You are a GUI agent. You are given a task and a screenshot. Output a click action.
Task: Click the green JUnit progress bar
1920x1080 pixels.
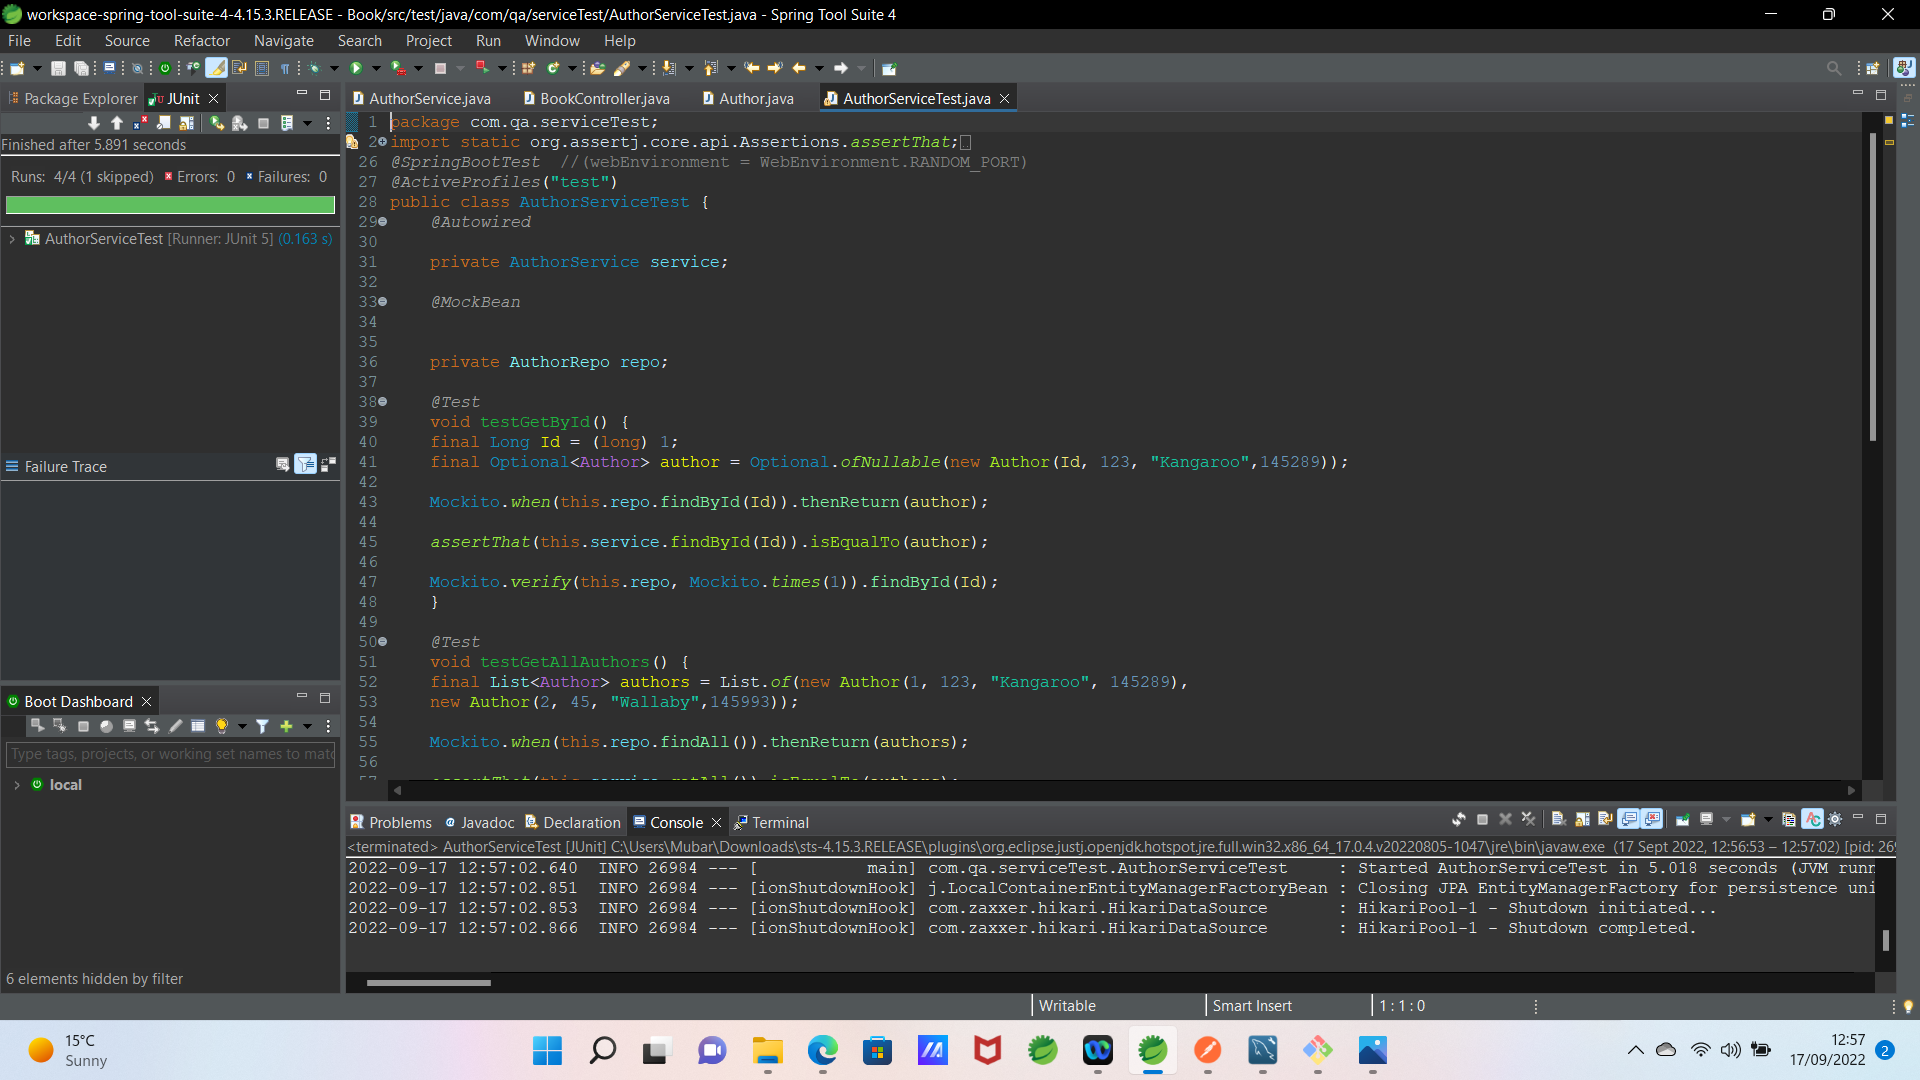(170, 205)
